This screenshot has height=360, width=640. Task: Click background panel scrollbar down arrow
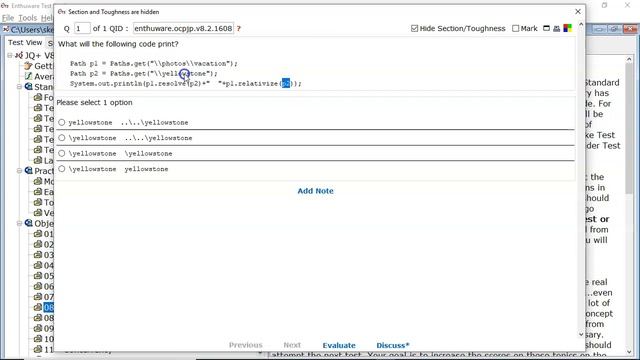629,352
